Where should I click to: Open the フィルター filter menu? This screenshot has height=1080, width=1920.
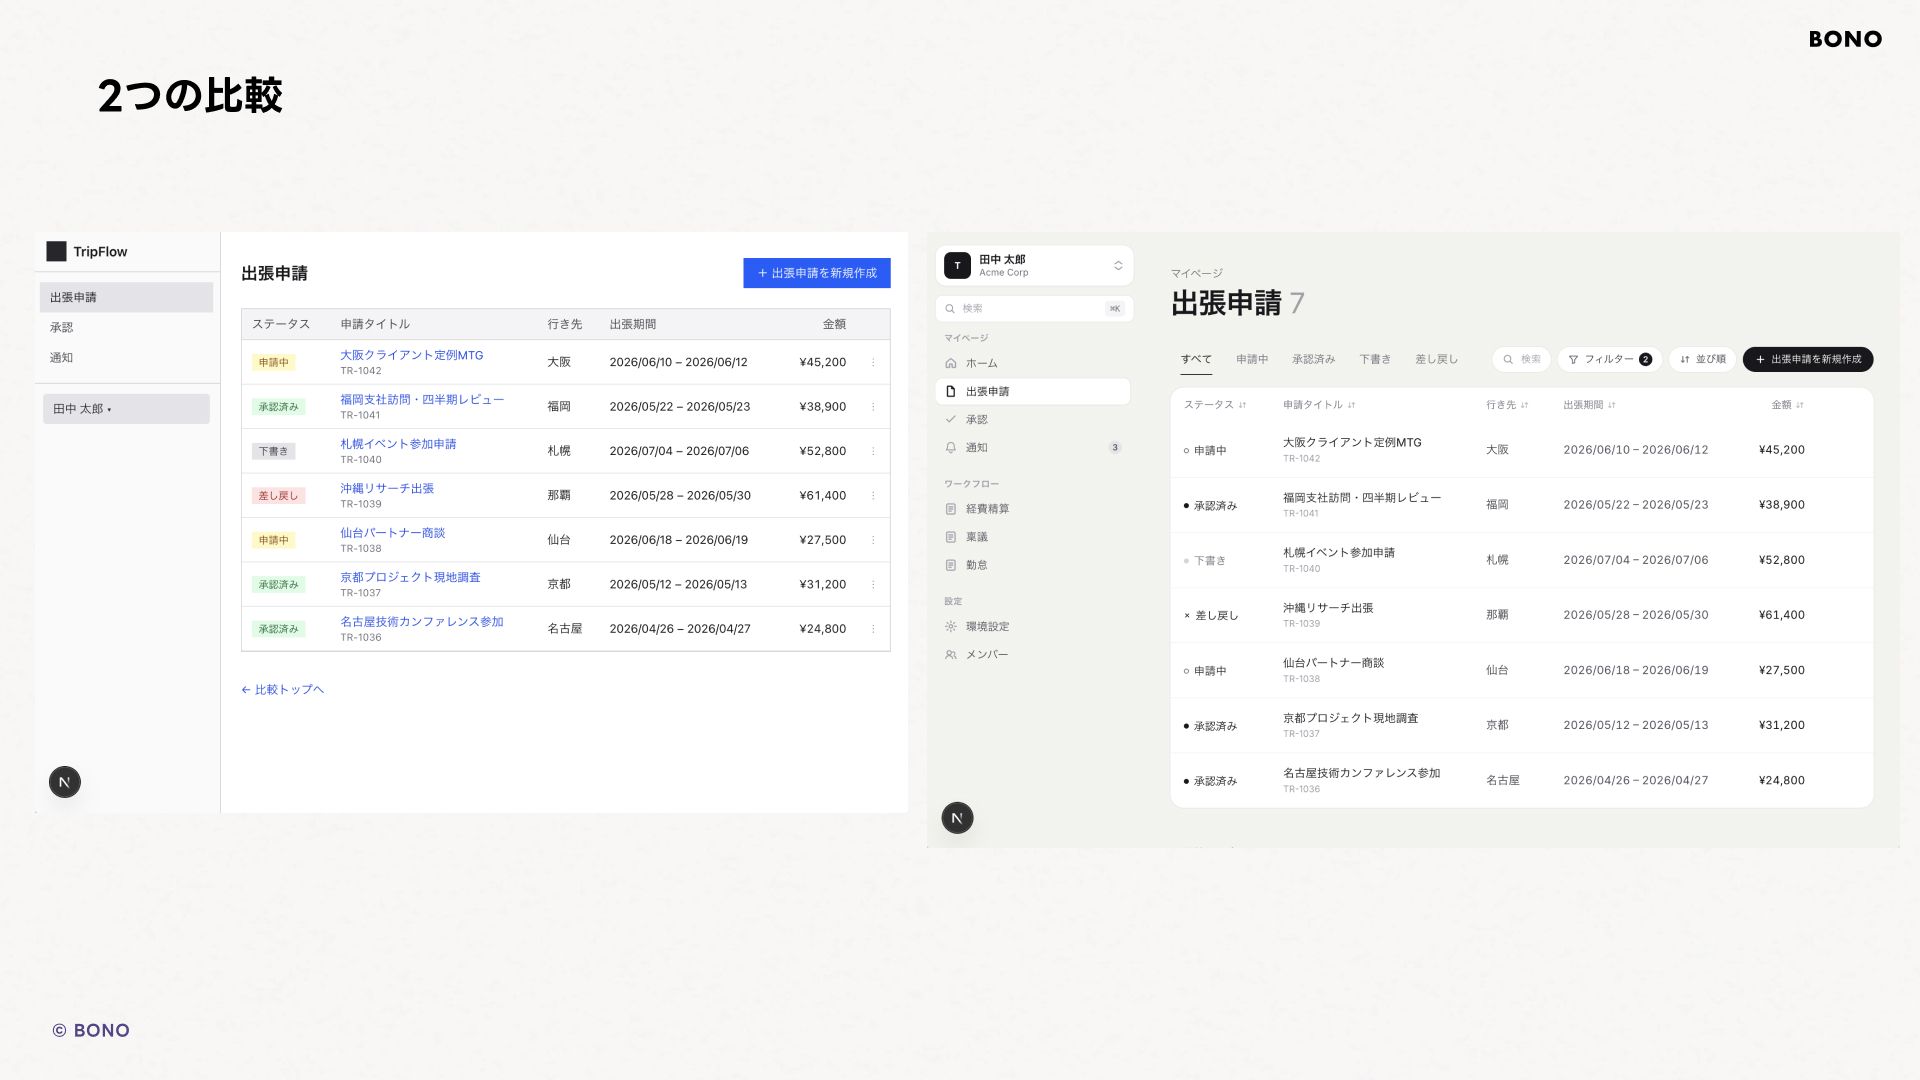(1609, 359)
